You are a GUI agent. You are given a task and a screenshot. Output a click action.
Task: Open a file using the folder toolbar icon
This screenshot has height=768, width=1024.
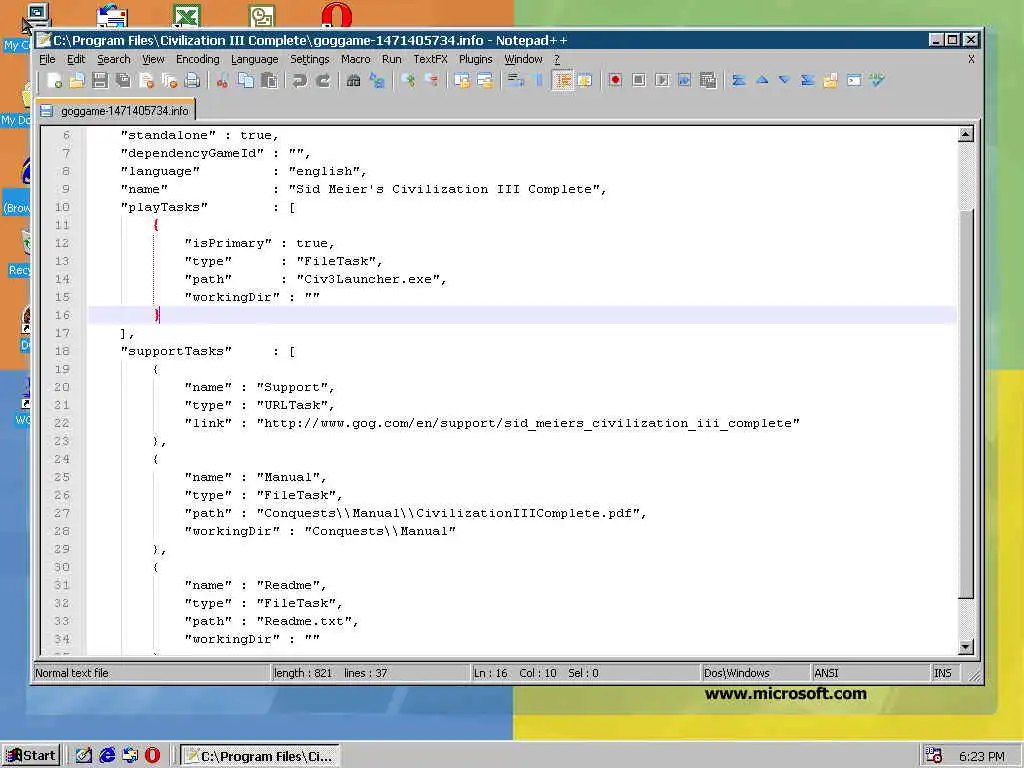click(x=77, y=80)
